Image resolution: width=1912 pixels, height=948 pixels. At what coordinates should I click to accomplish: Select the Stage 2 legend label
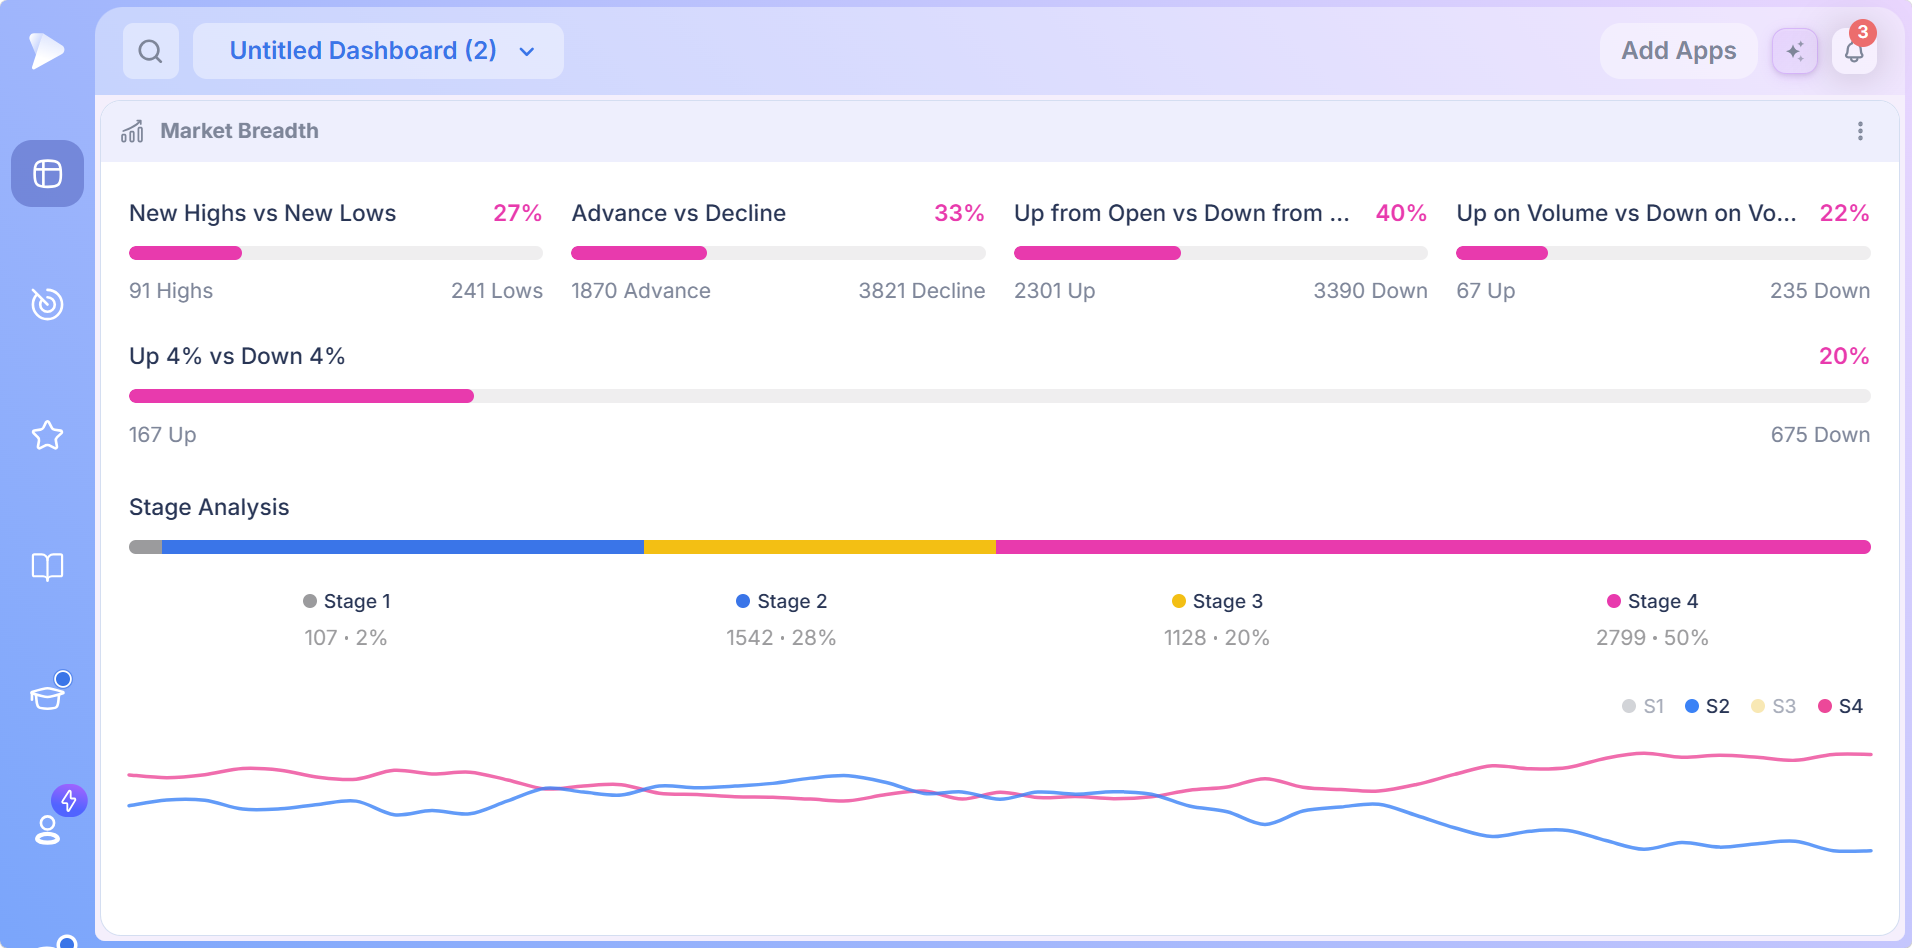[782, 601]
